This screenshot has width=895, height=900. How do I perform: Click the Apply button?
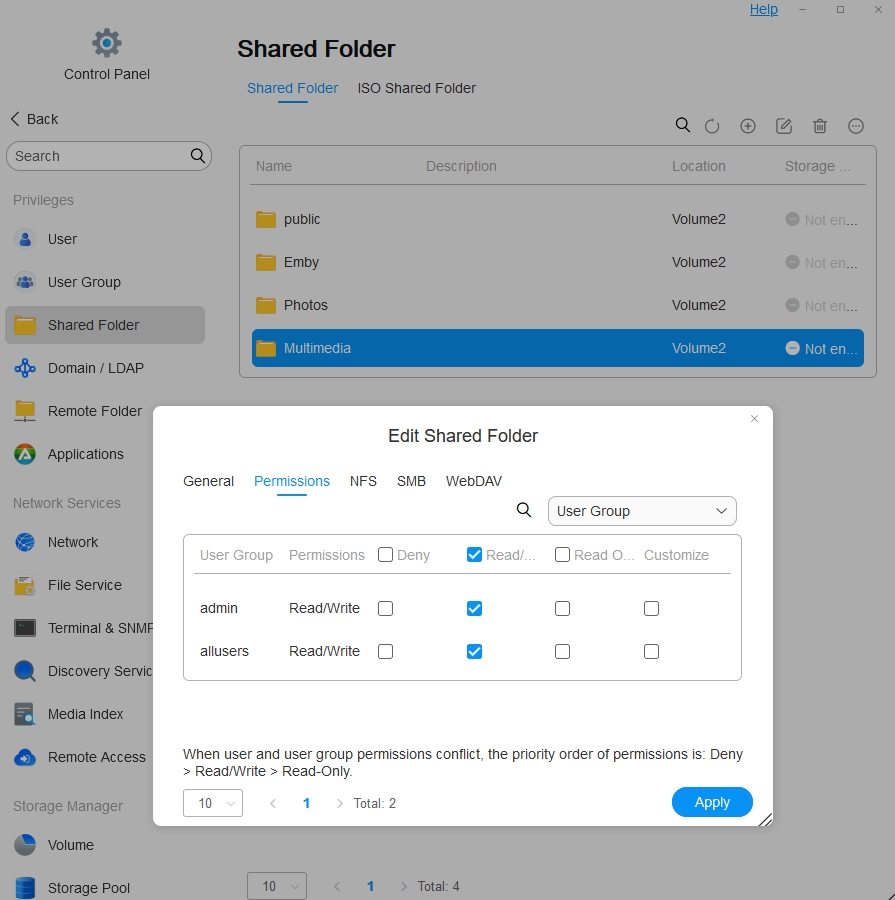click(712, 802)
